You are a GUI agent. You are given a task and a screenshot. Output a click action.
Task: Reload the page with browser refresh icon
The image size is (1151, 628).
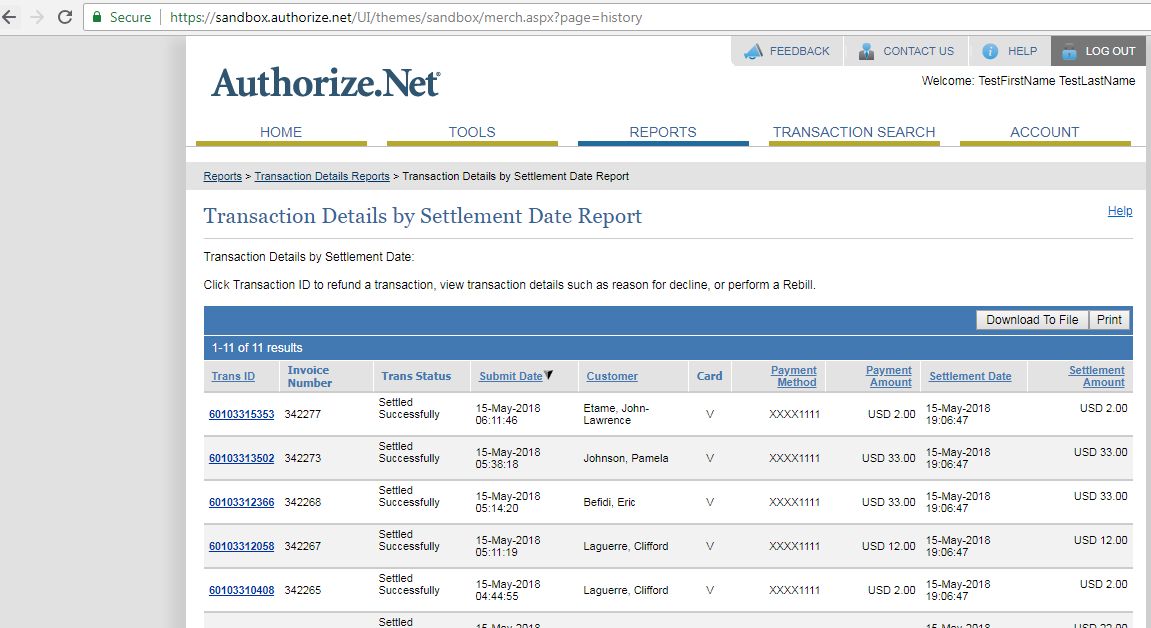click(x=65, y=17)
